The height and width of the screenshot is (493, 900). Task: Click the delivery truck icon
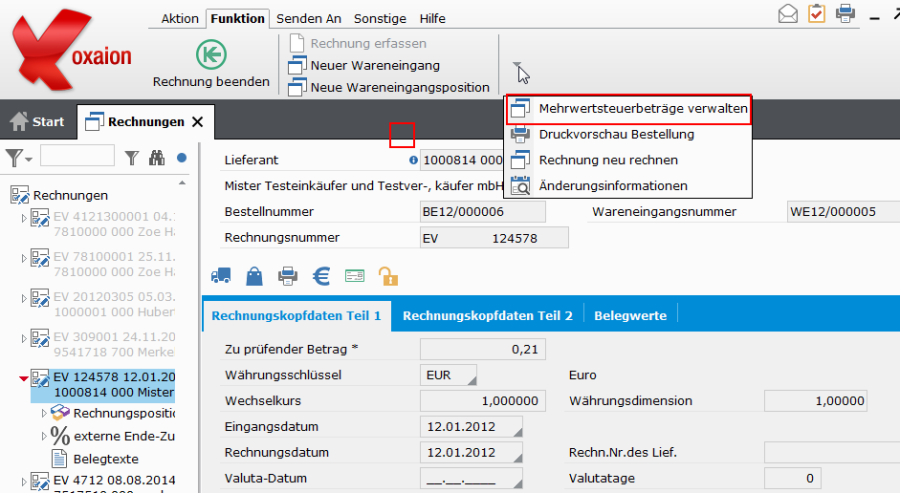(x=221, y=276)
